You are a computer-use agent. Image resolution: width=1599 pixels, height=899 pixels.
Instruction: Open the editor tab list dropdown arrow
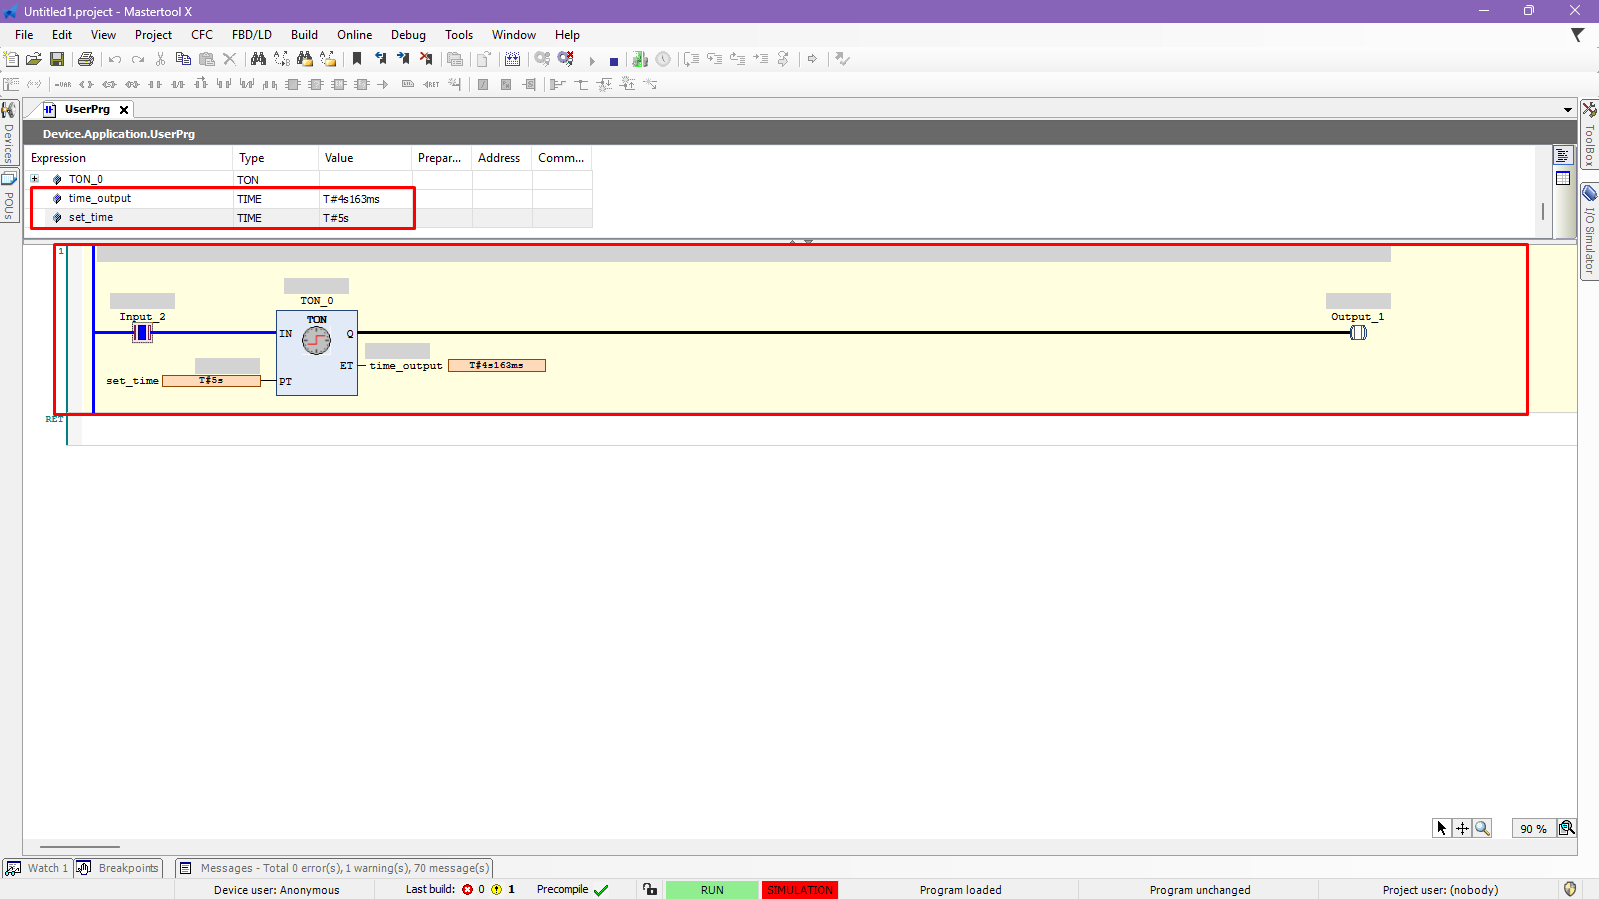click(x=1567, y=110)
